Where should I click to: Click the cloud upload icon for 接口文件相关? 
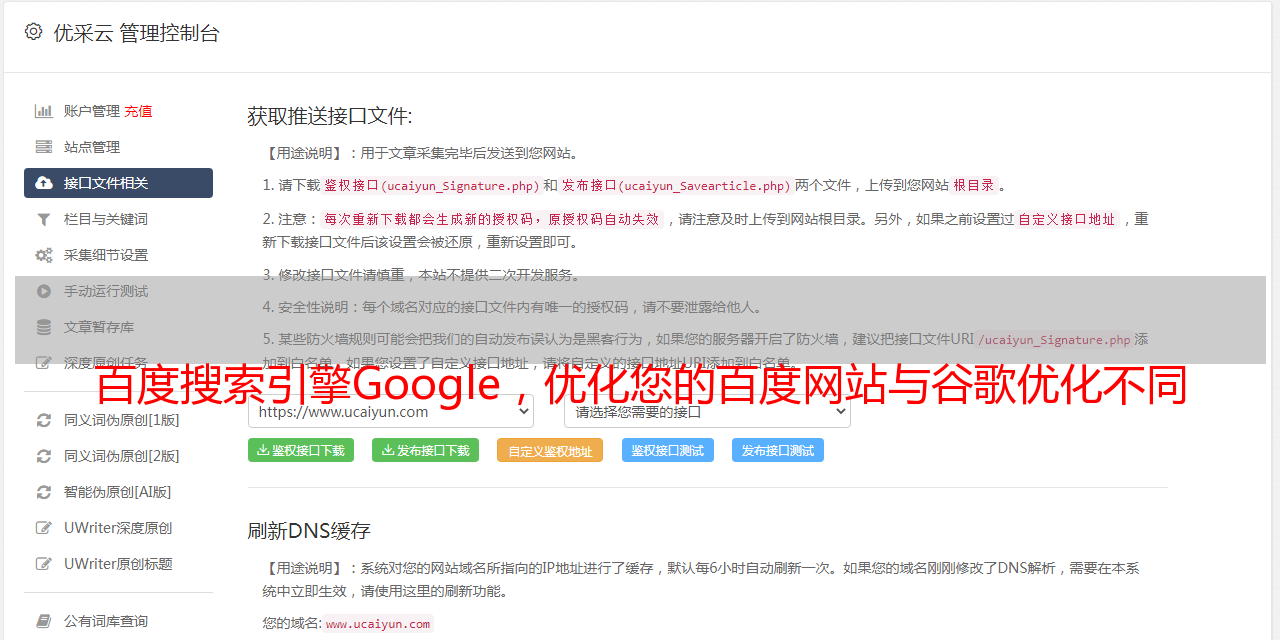click(x=43, y=183)
